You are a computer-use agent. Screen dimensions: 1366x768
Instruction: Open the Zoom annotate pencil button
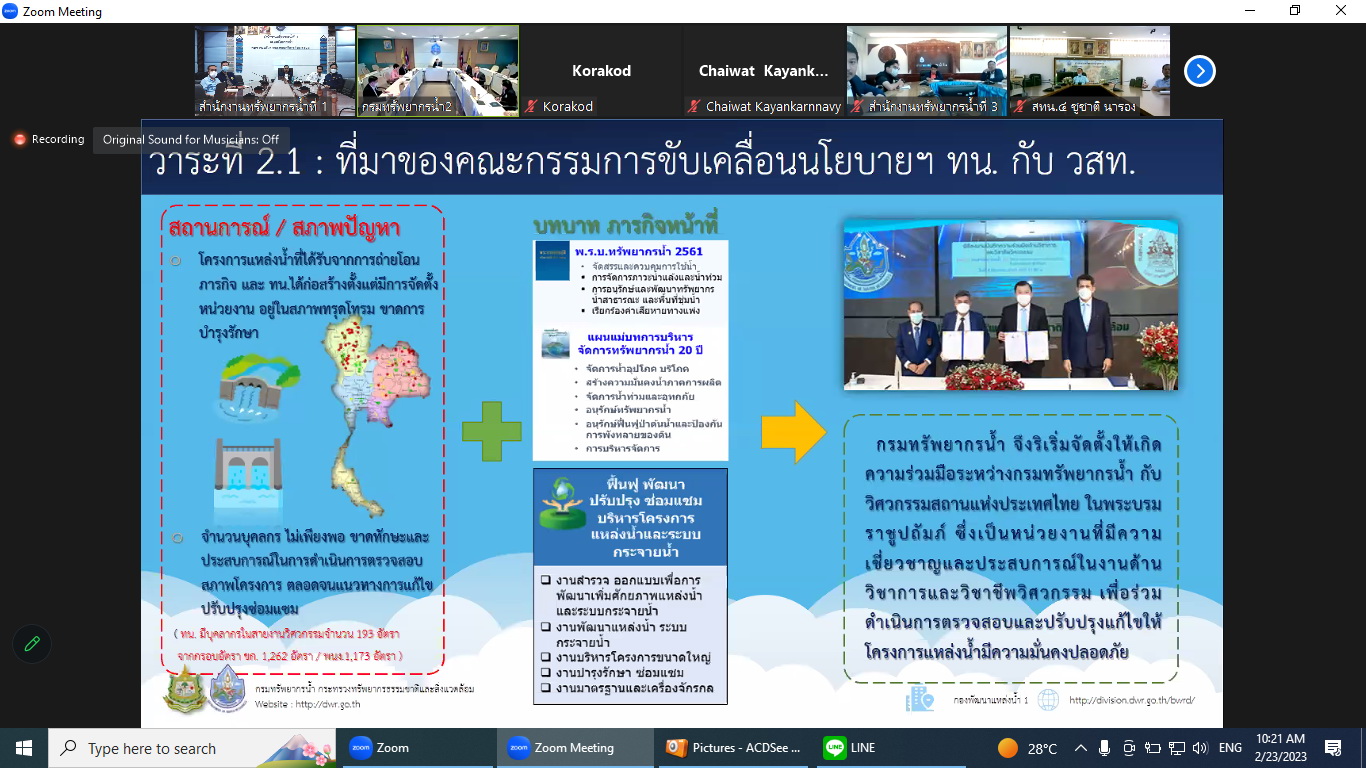point(32,644)
